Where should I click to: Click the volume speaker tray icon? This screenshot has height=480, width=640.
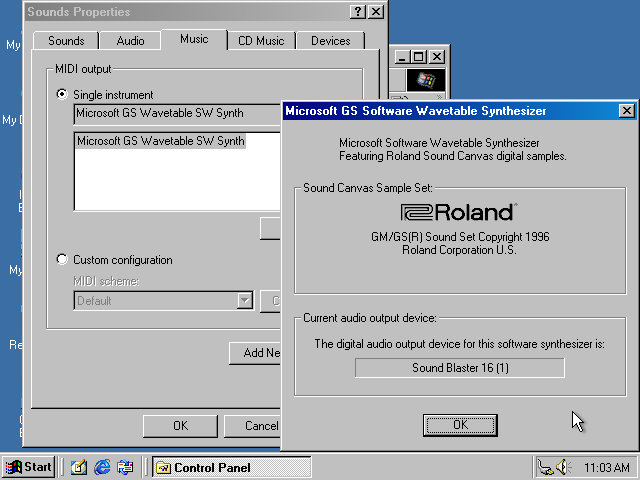tap(563, 467)
